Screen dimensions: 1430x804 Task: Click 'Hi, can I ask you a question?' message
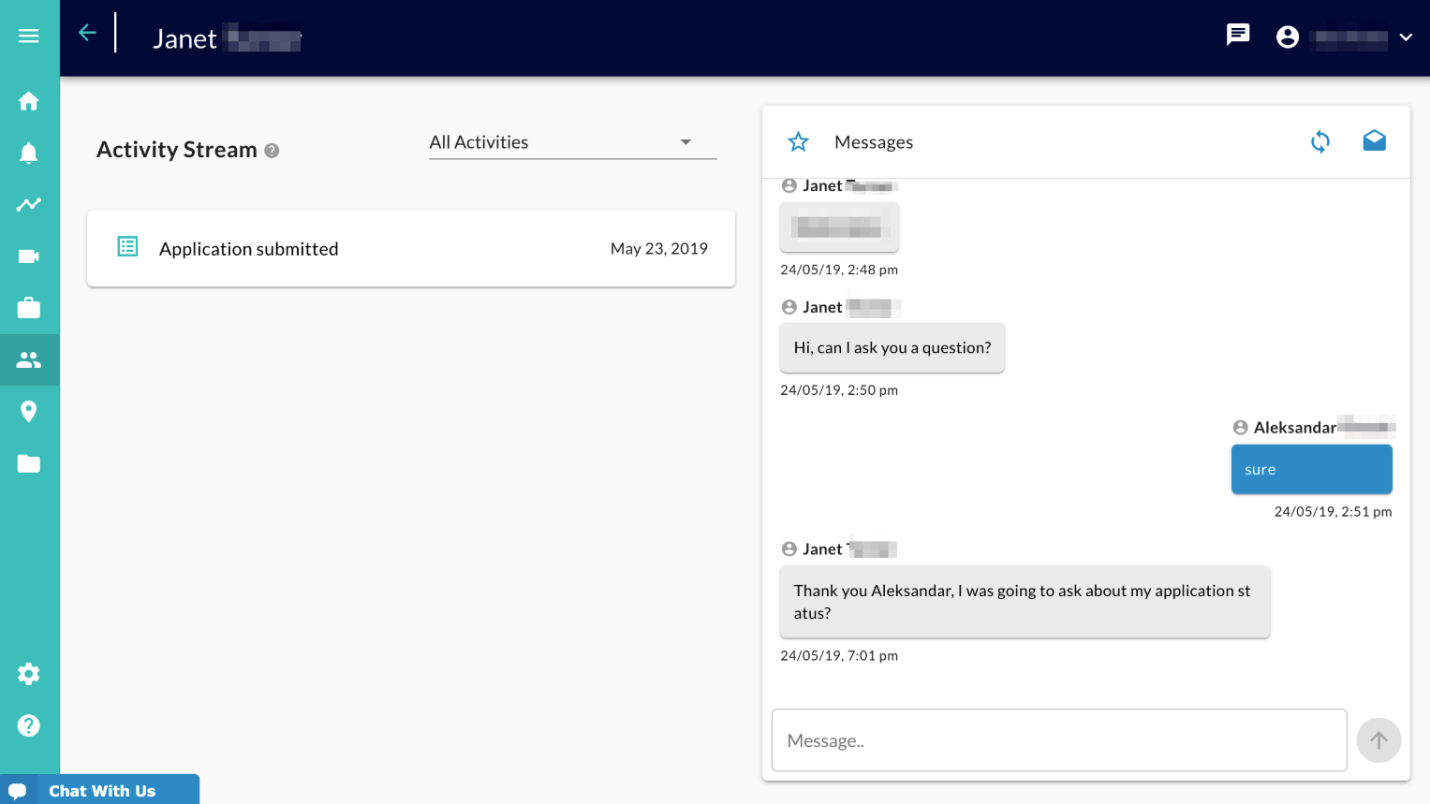tap(892, 348)
